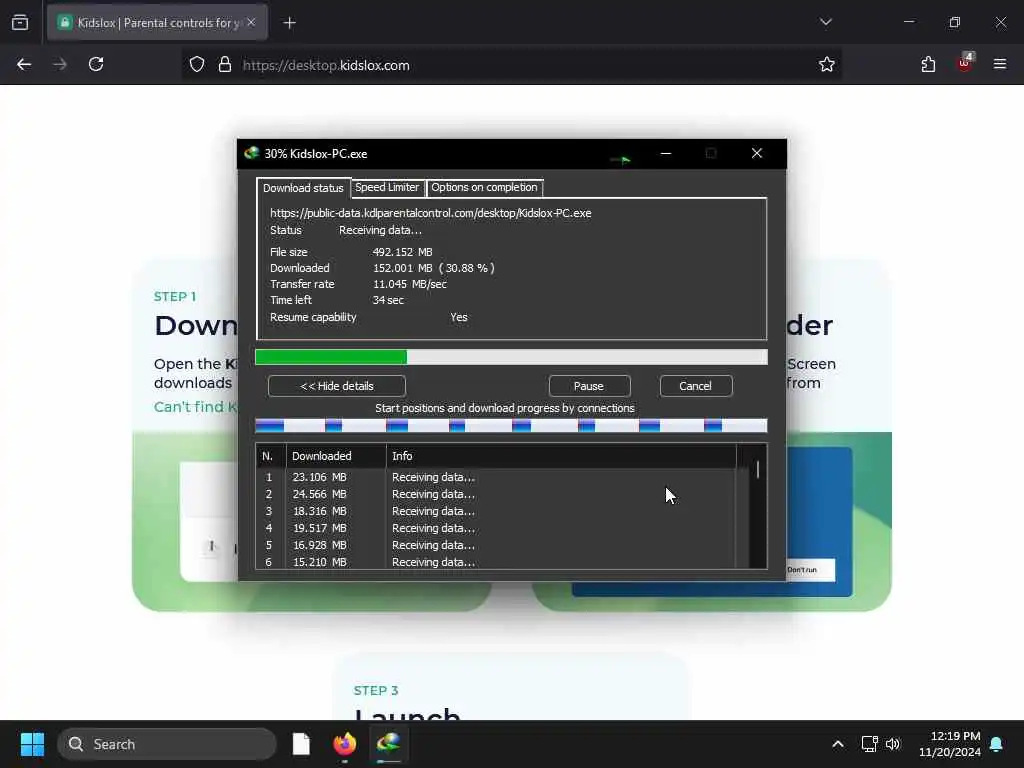
Task: Click Time left value 34 sec
Action: [388, 300]
